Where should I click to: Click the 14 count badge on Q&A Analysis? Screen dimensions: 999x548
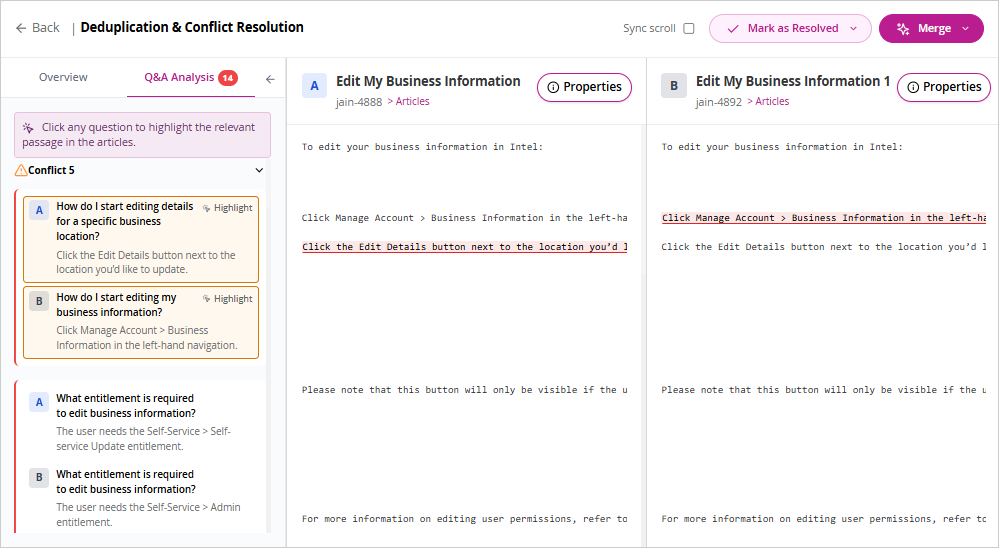(x=228, y=78)
